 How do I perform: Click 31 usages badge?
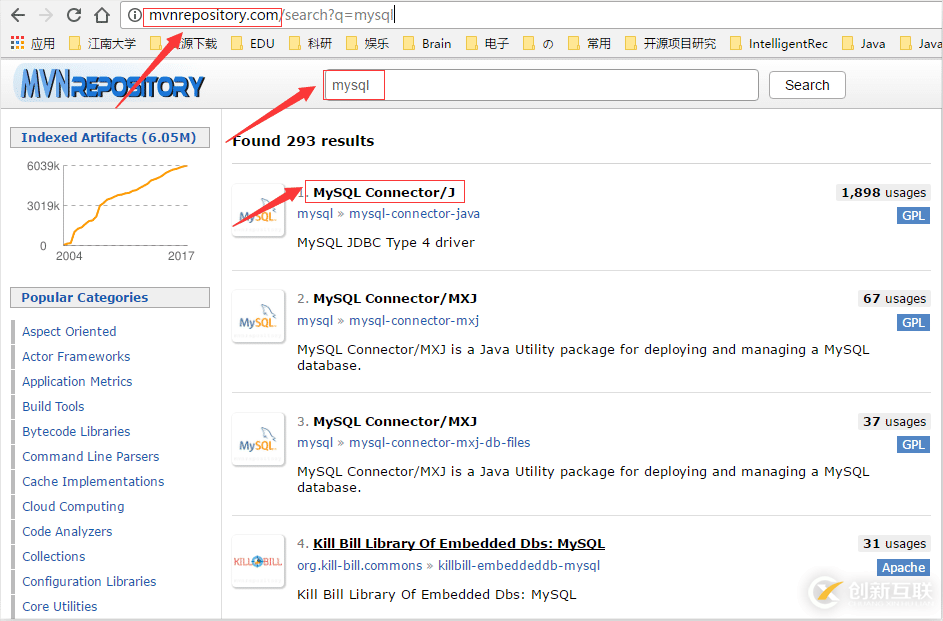coord(894,543)
